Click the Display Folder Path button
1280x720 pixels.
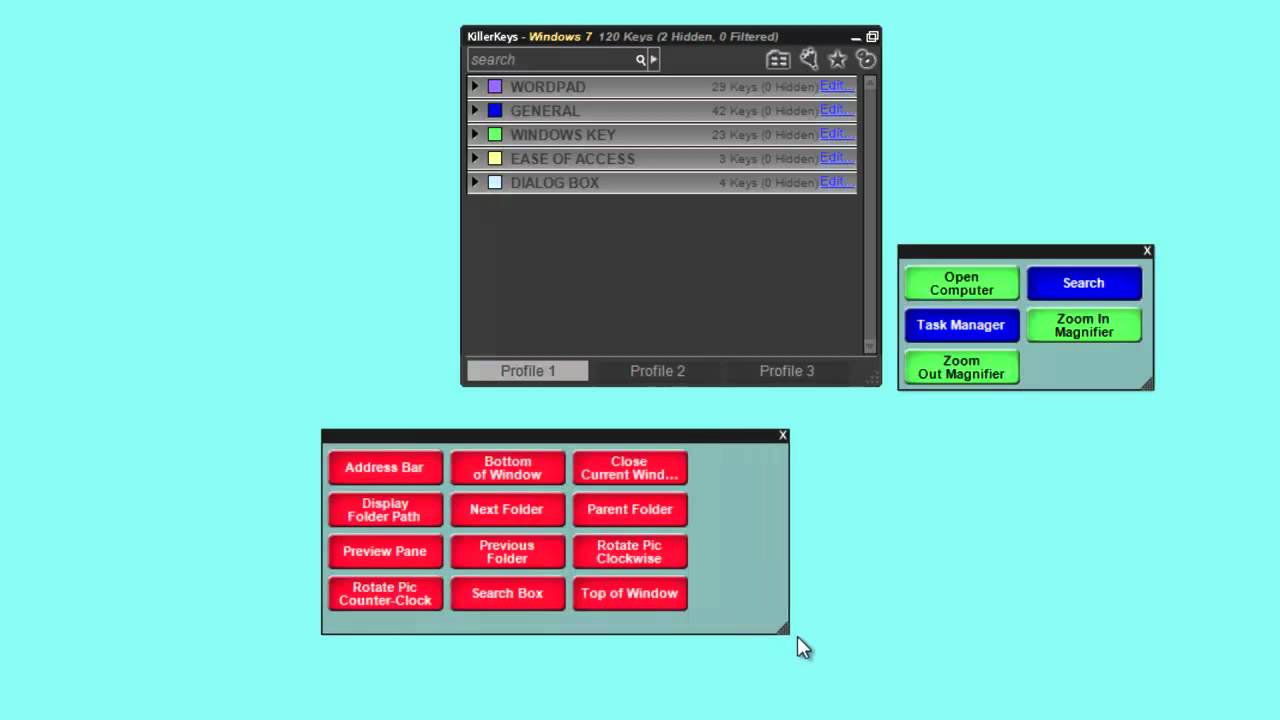pyautogui.click(x=385, y=510)
